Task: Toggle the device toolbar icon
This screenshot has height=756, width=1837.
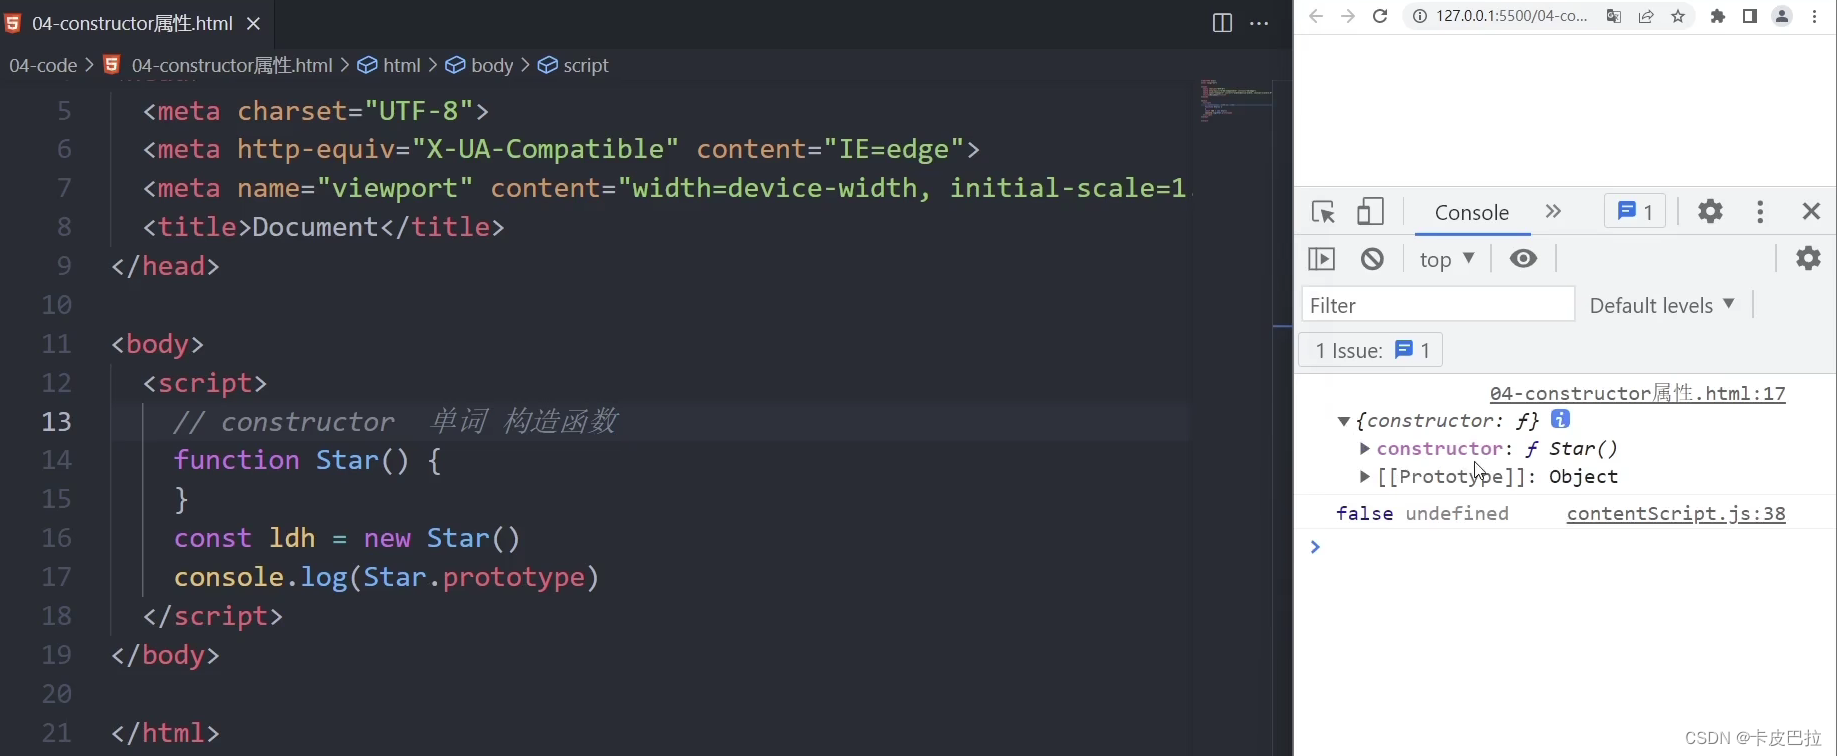Action: coord(1370,212)
